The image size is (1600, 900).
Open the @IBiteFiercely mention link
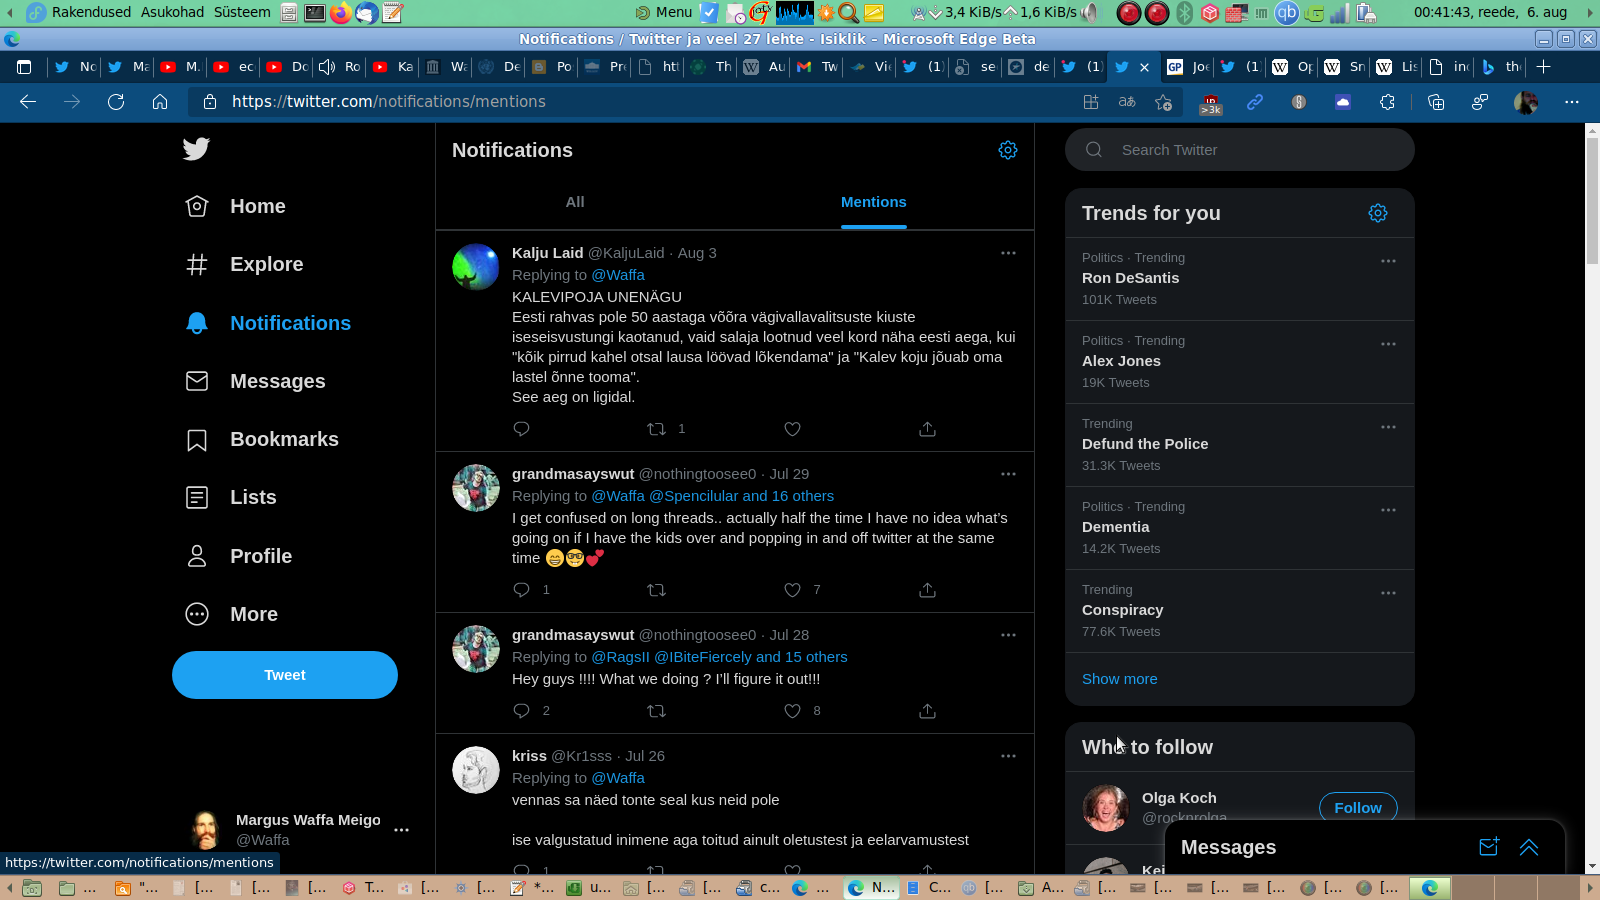pos(703,657)
